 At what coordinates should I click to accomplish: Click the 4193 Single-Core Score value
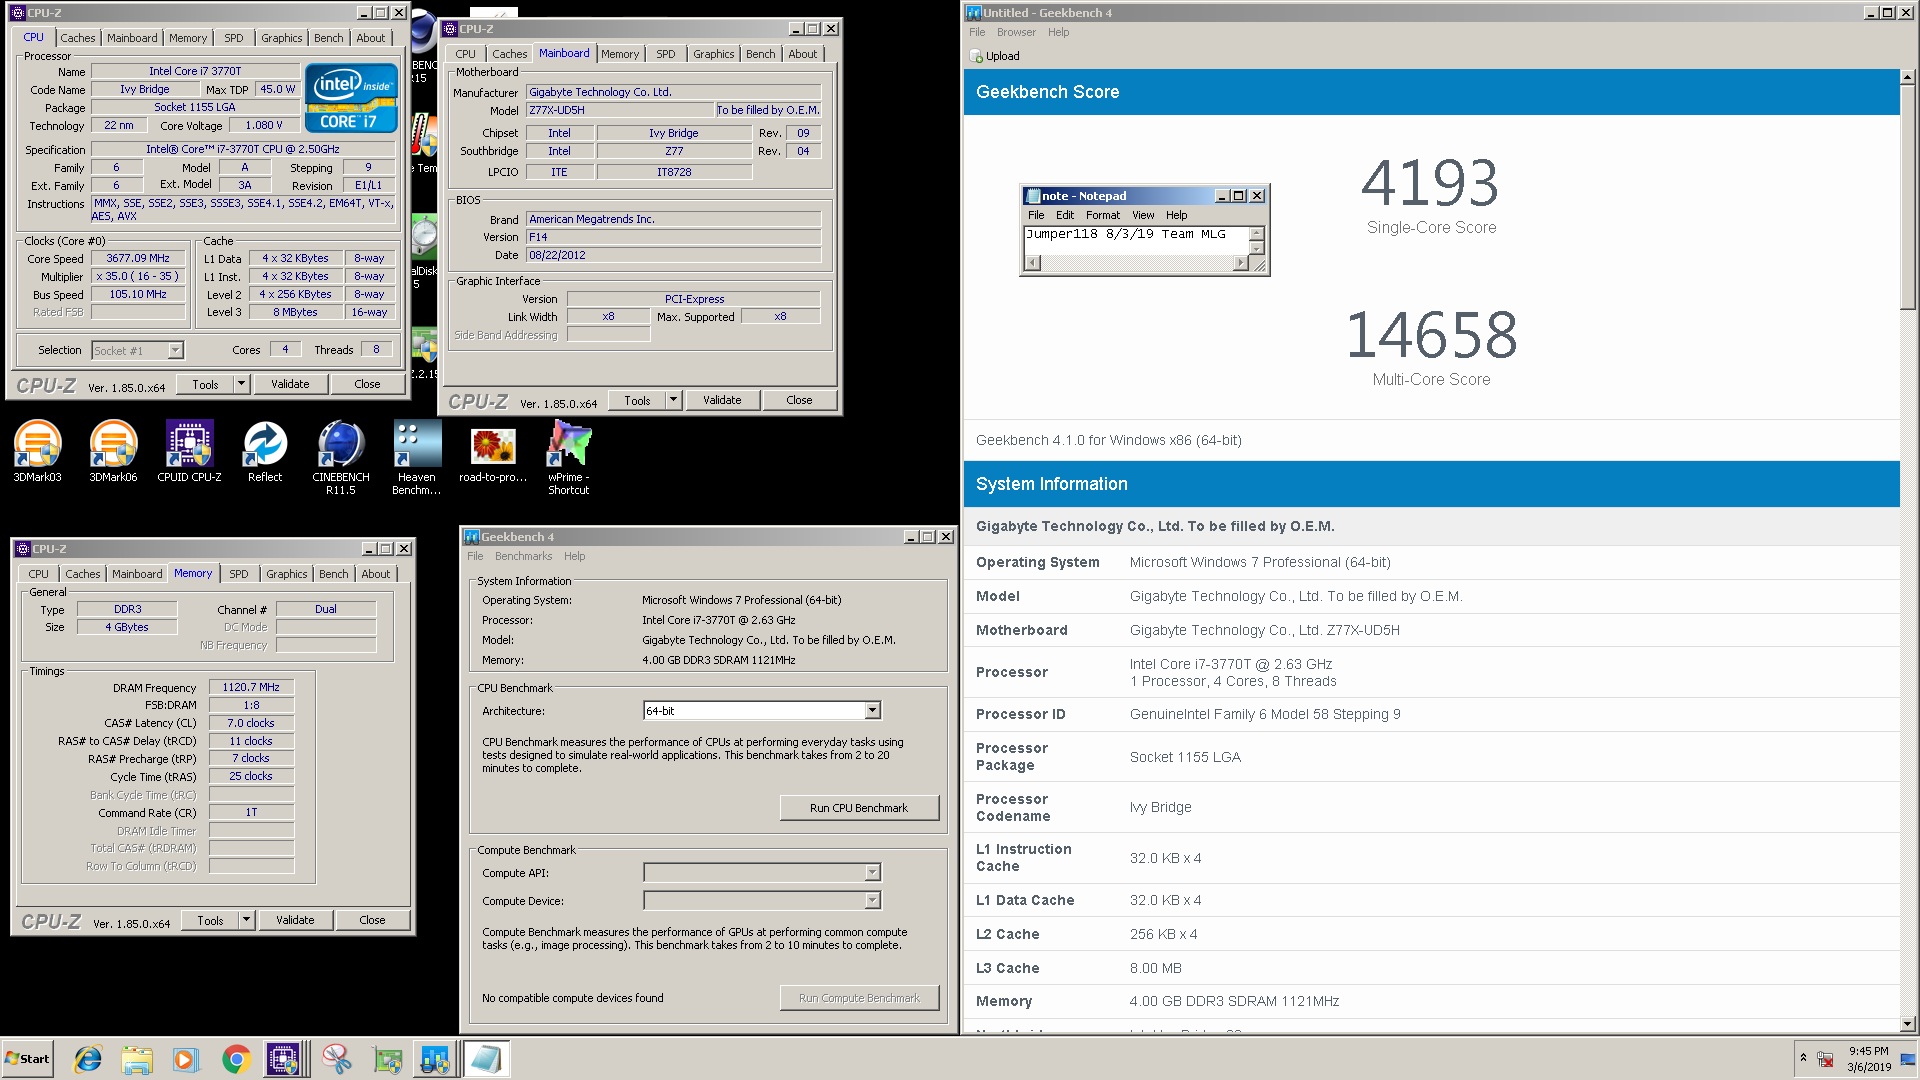click(x=1431, y=183)
